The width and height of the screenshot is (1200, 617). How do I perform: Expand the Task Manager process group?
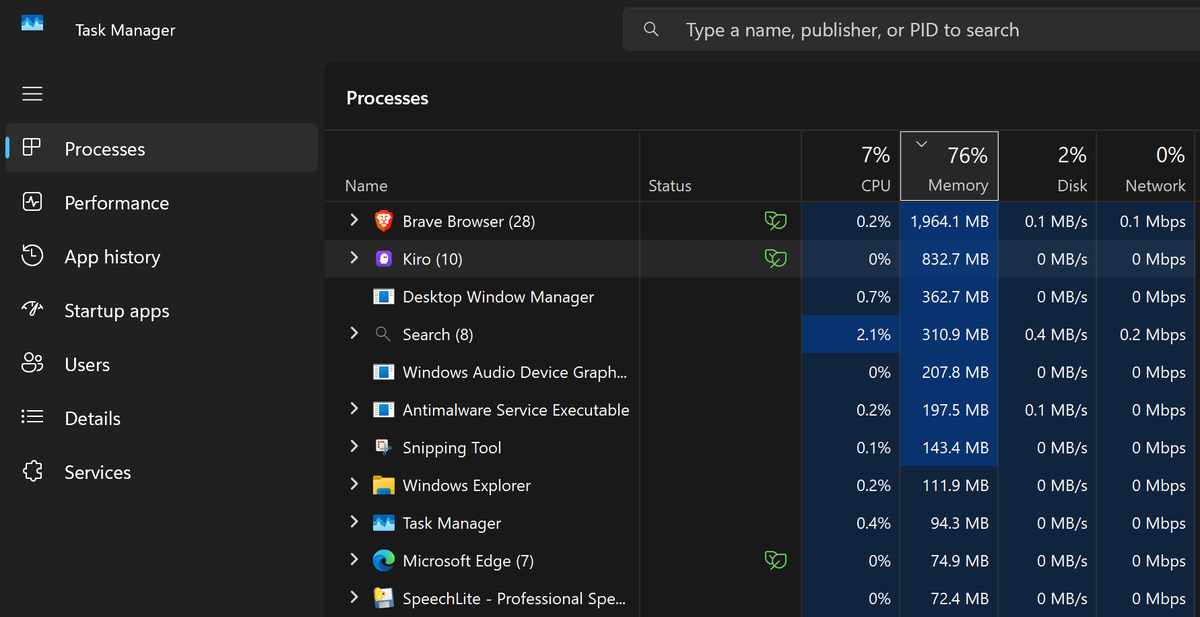tap(354, 522)
